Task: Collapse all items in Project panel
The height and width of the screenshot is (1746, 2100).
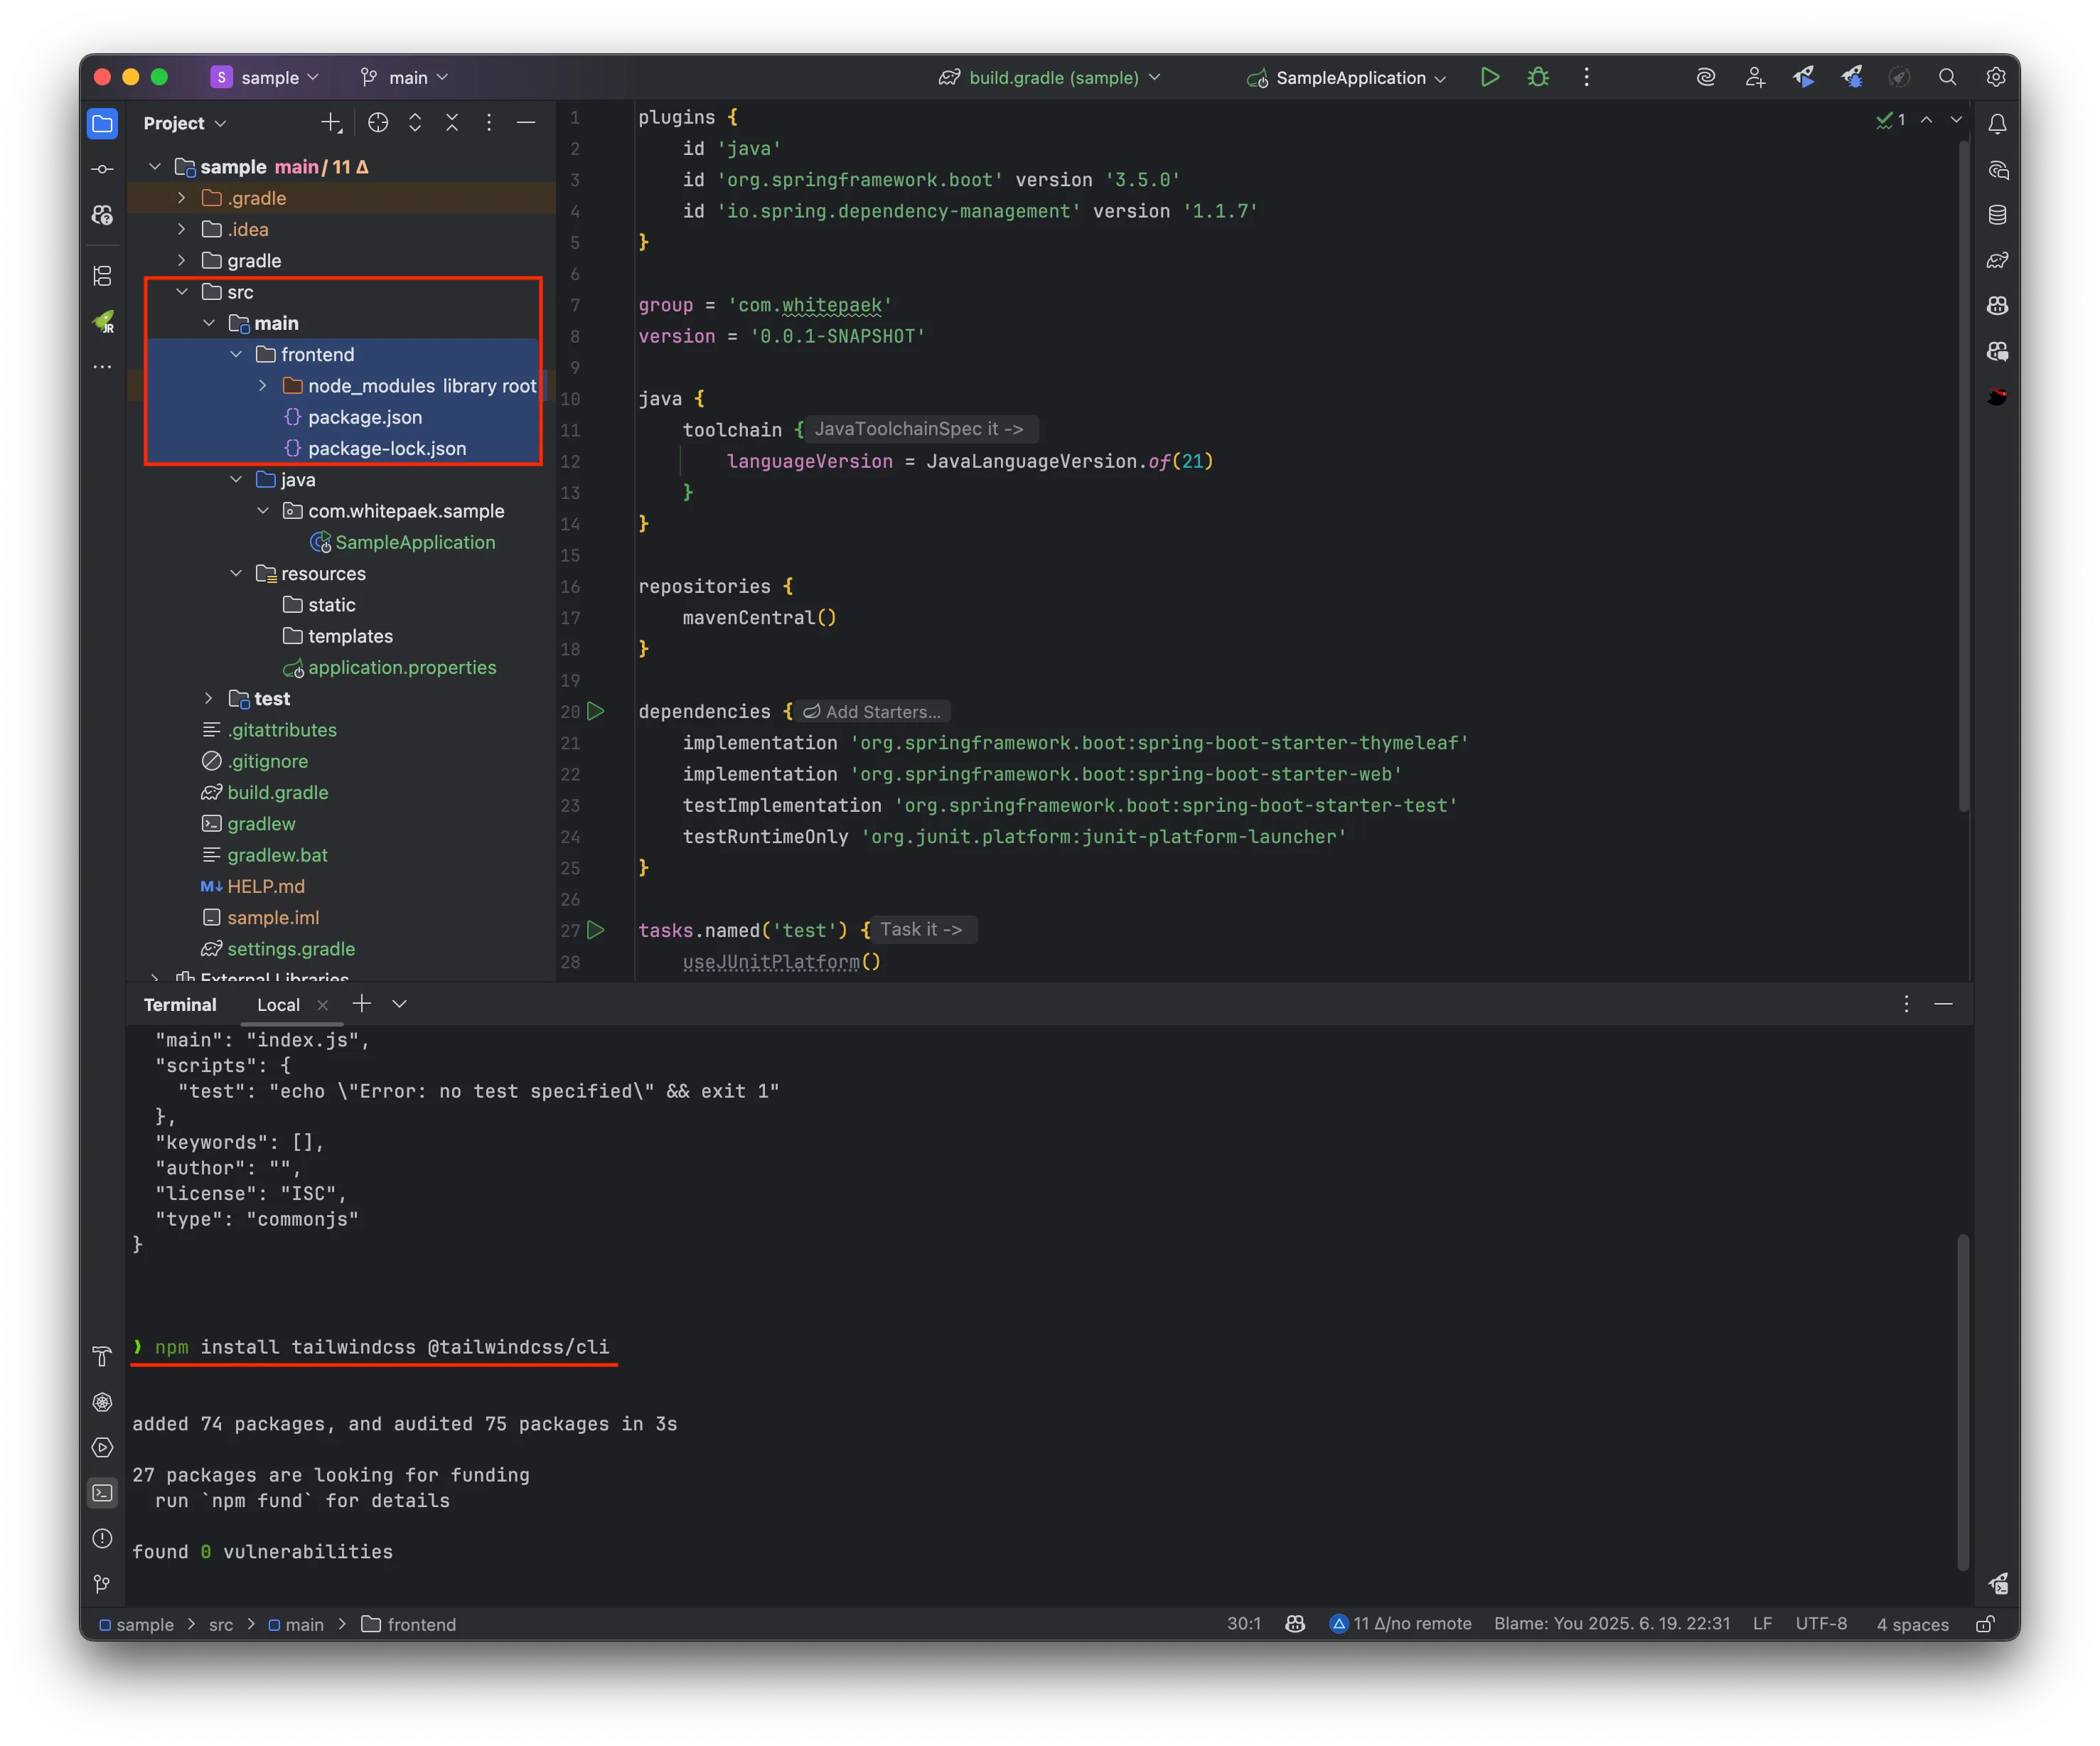Action: 452,123
